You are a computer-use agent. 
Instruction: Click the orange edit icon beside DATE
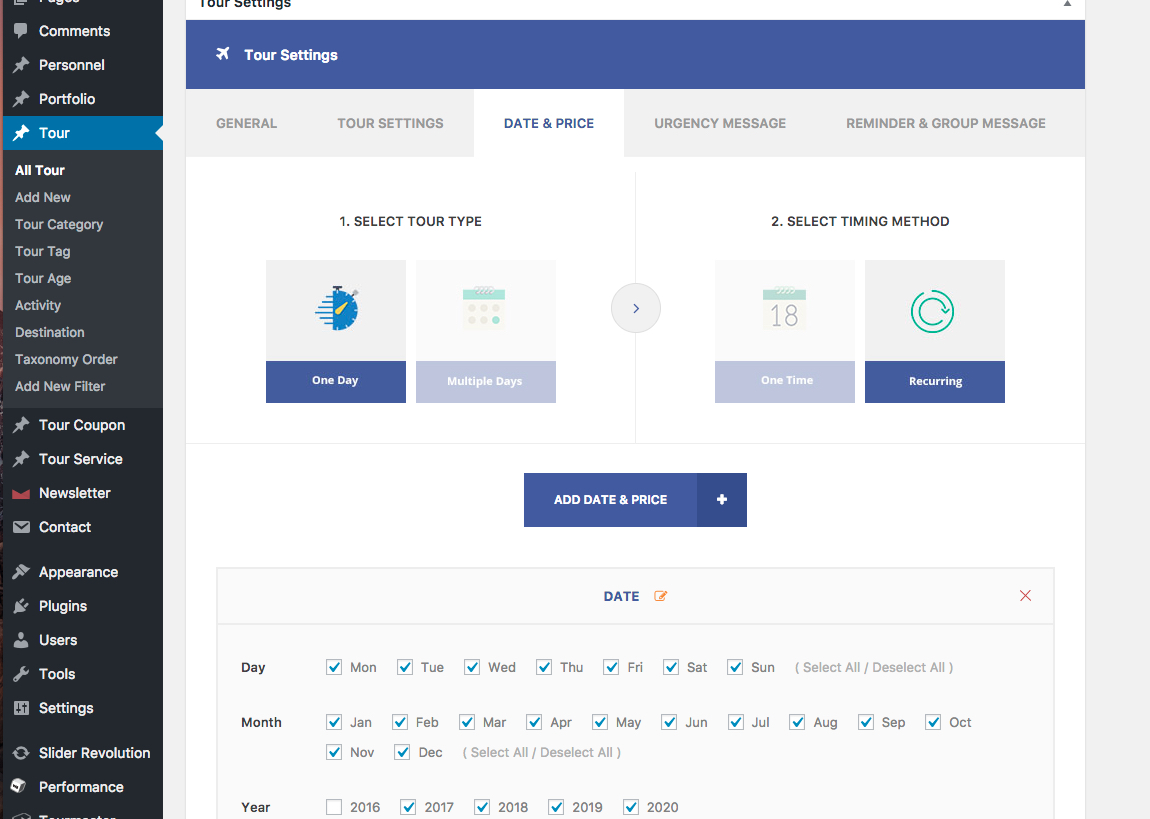pyautogui.click(x=660, y=596)
